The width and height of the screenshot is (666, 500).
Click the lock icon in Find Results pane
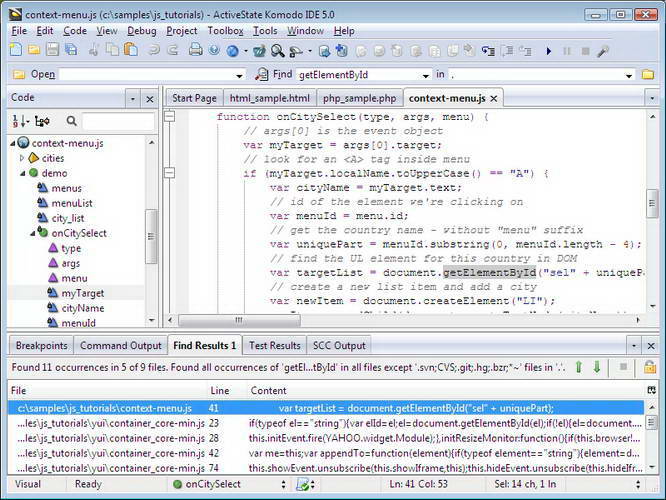tap(650, 367)
